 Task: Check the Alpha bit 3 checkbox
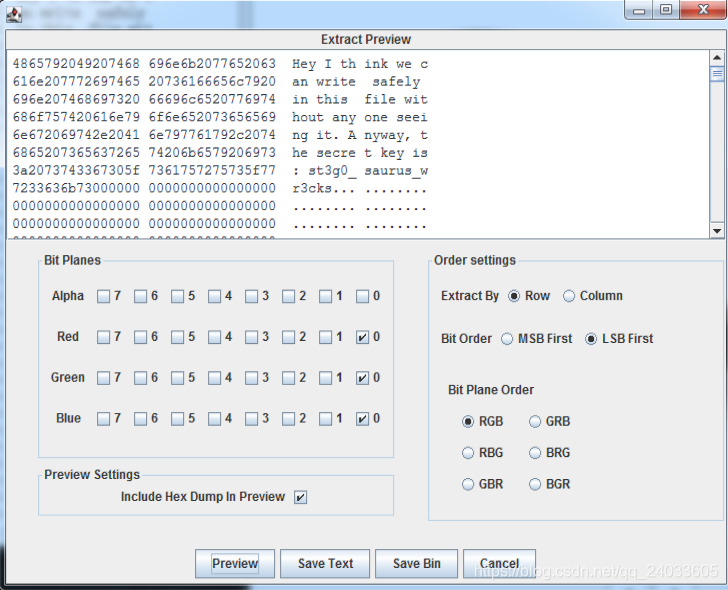[x=251, y=297]
